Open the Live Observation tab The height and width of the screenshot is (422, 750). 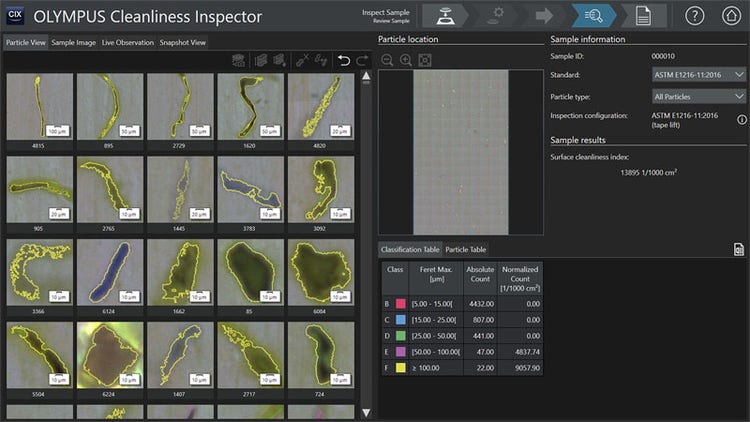point(128,43)
